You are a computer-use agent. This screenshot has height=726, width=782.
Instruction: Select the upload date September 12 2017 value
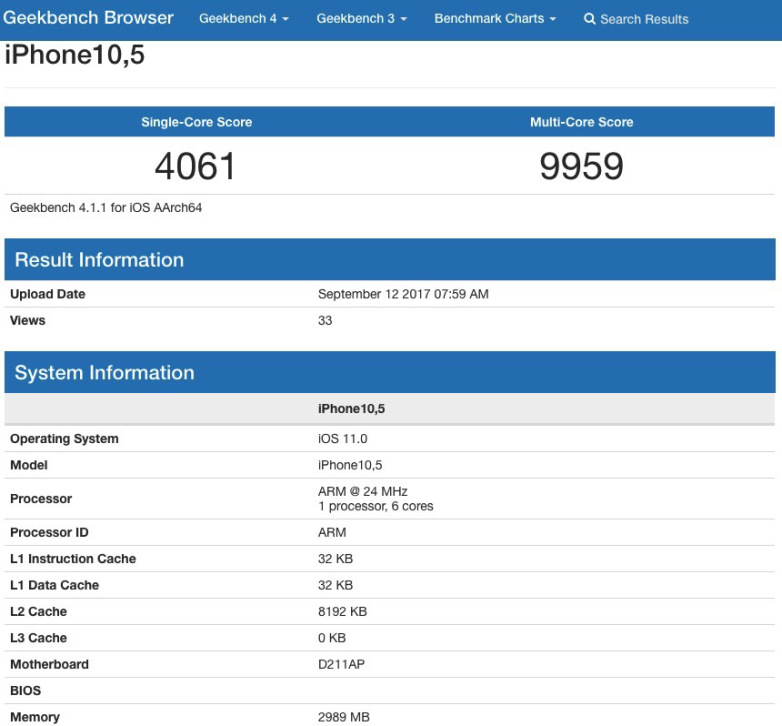[x=403, y=294]
